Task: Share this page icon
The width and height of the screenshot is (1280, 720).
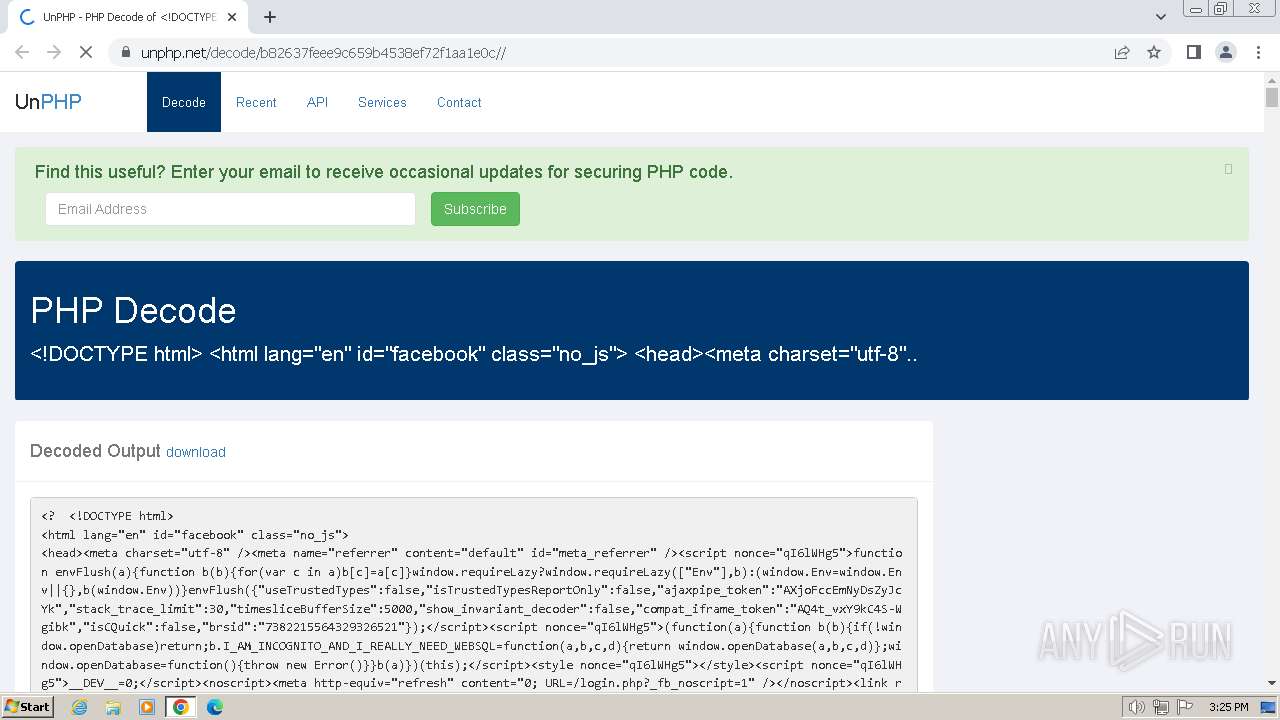Action: point(1122,52)
